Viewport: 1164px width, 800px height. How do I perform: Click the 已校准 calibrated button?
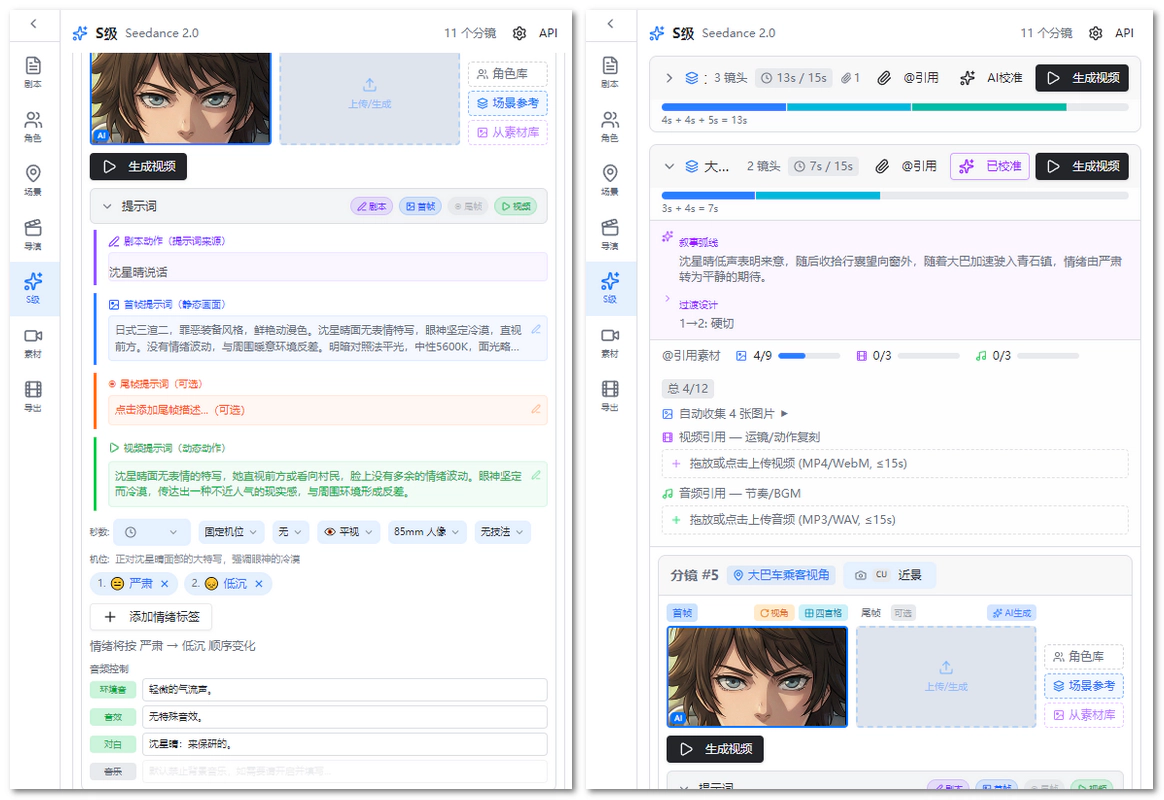click(989, 166)
